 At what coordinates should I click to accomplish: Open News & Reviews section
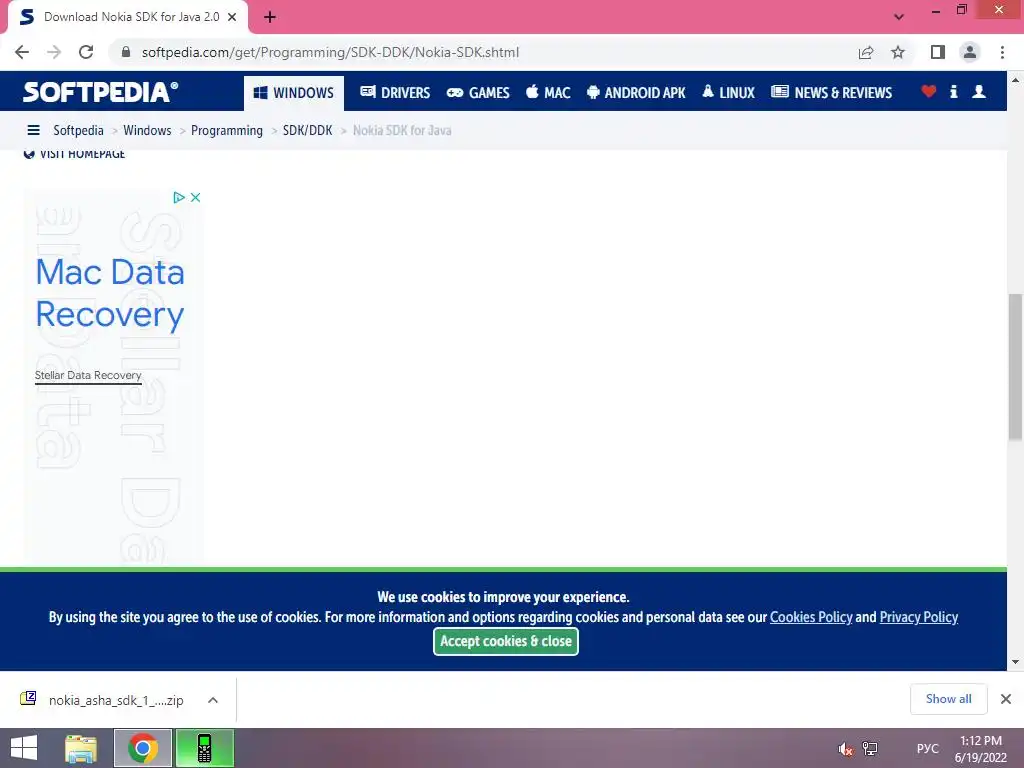831,93
